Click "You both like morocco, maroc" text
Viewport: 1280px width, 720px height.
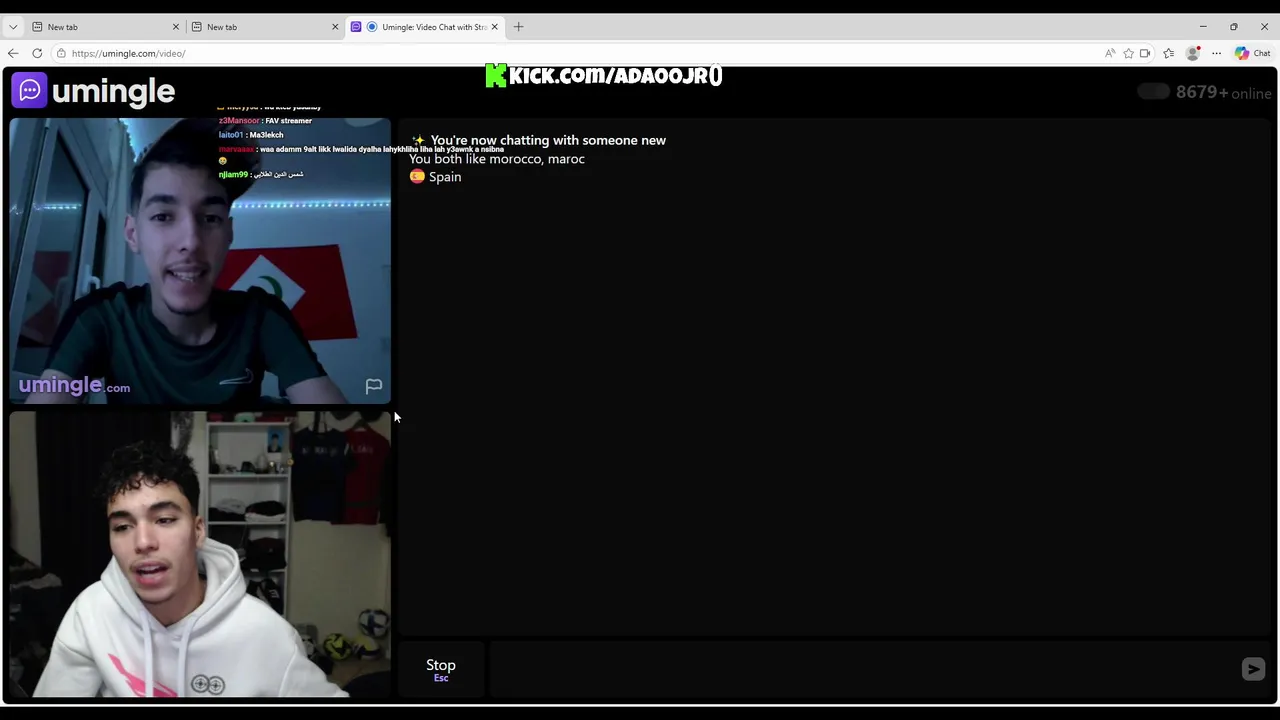(497, 159)
